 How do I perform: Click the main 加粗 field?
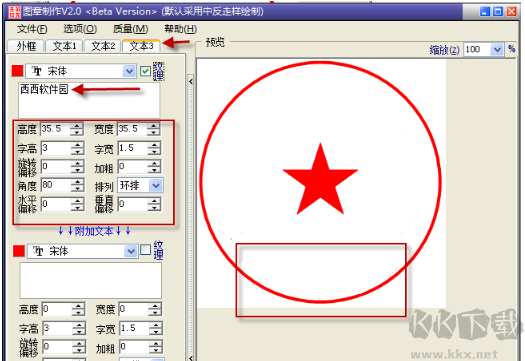(133, 166)
